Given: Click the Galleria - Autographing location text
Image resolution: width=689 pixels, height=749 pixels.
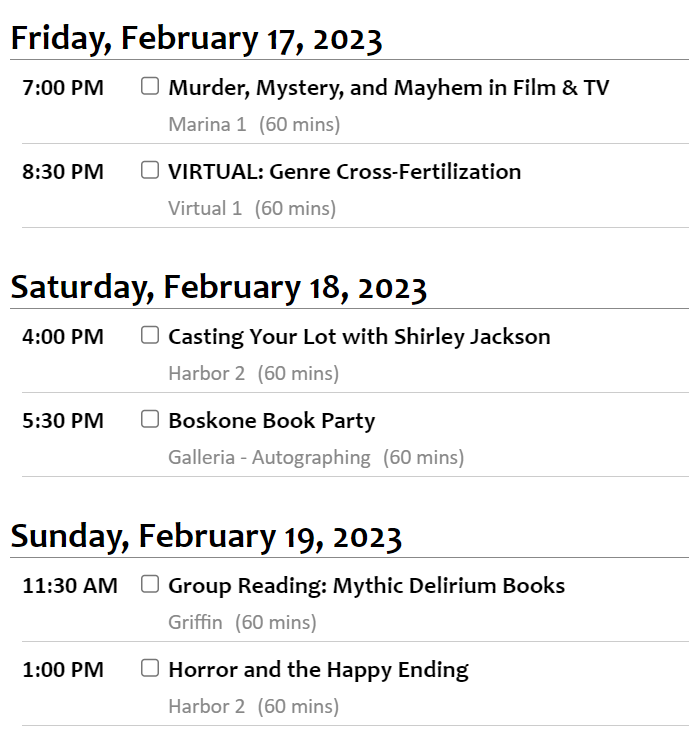Looking at the screenshot, I should click(x=269, y=458).
